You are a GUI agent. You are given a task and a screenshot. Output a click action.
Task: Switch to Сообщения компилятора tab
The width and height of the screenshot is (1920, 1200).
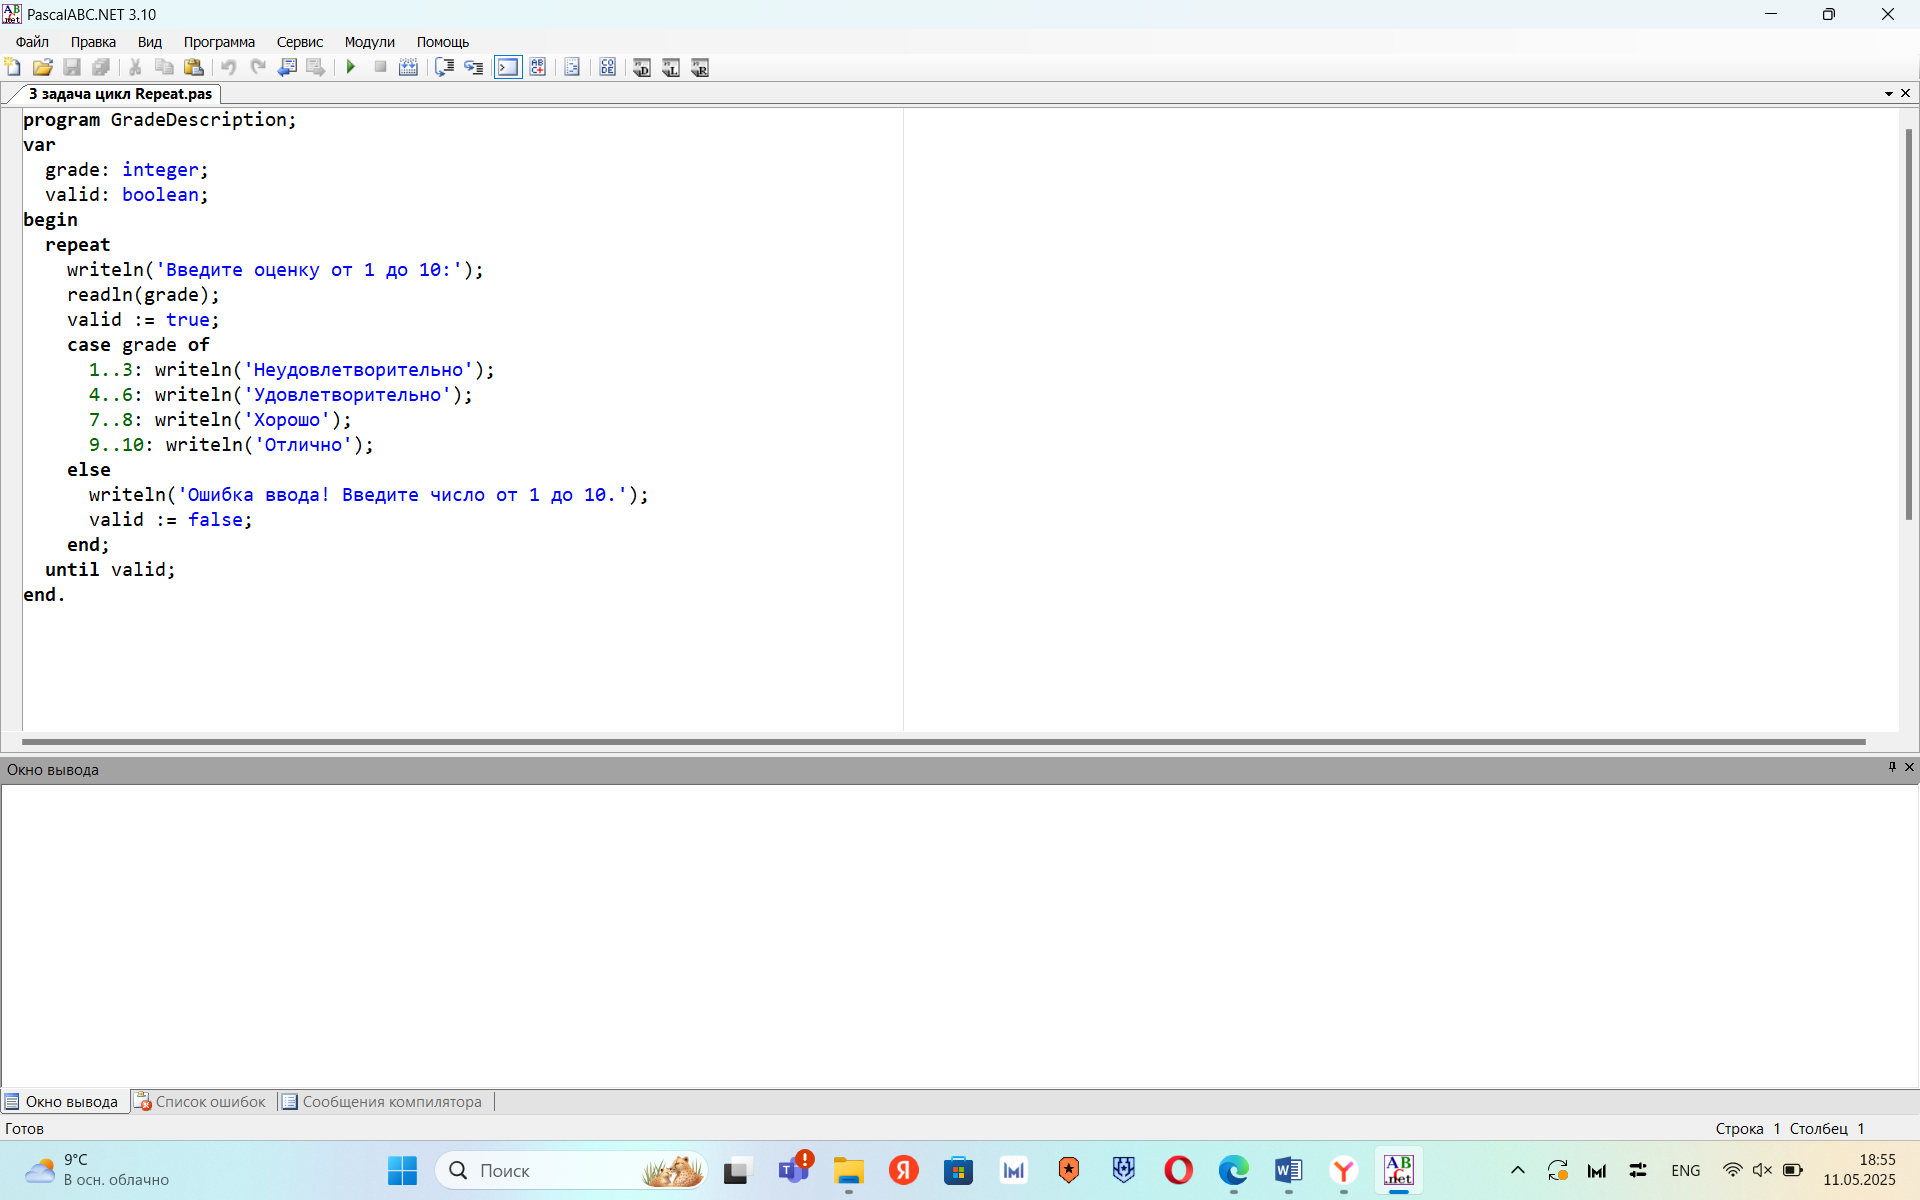click(383, 1101)
